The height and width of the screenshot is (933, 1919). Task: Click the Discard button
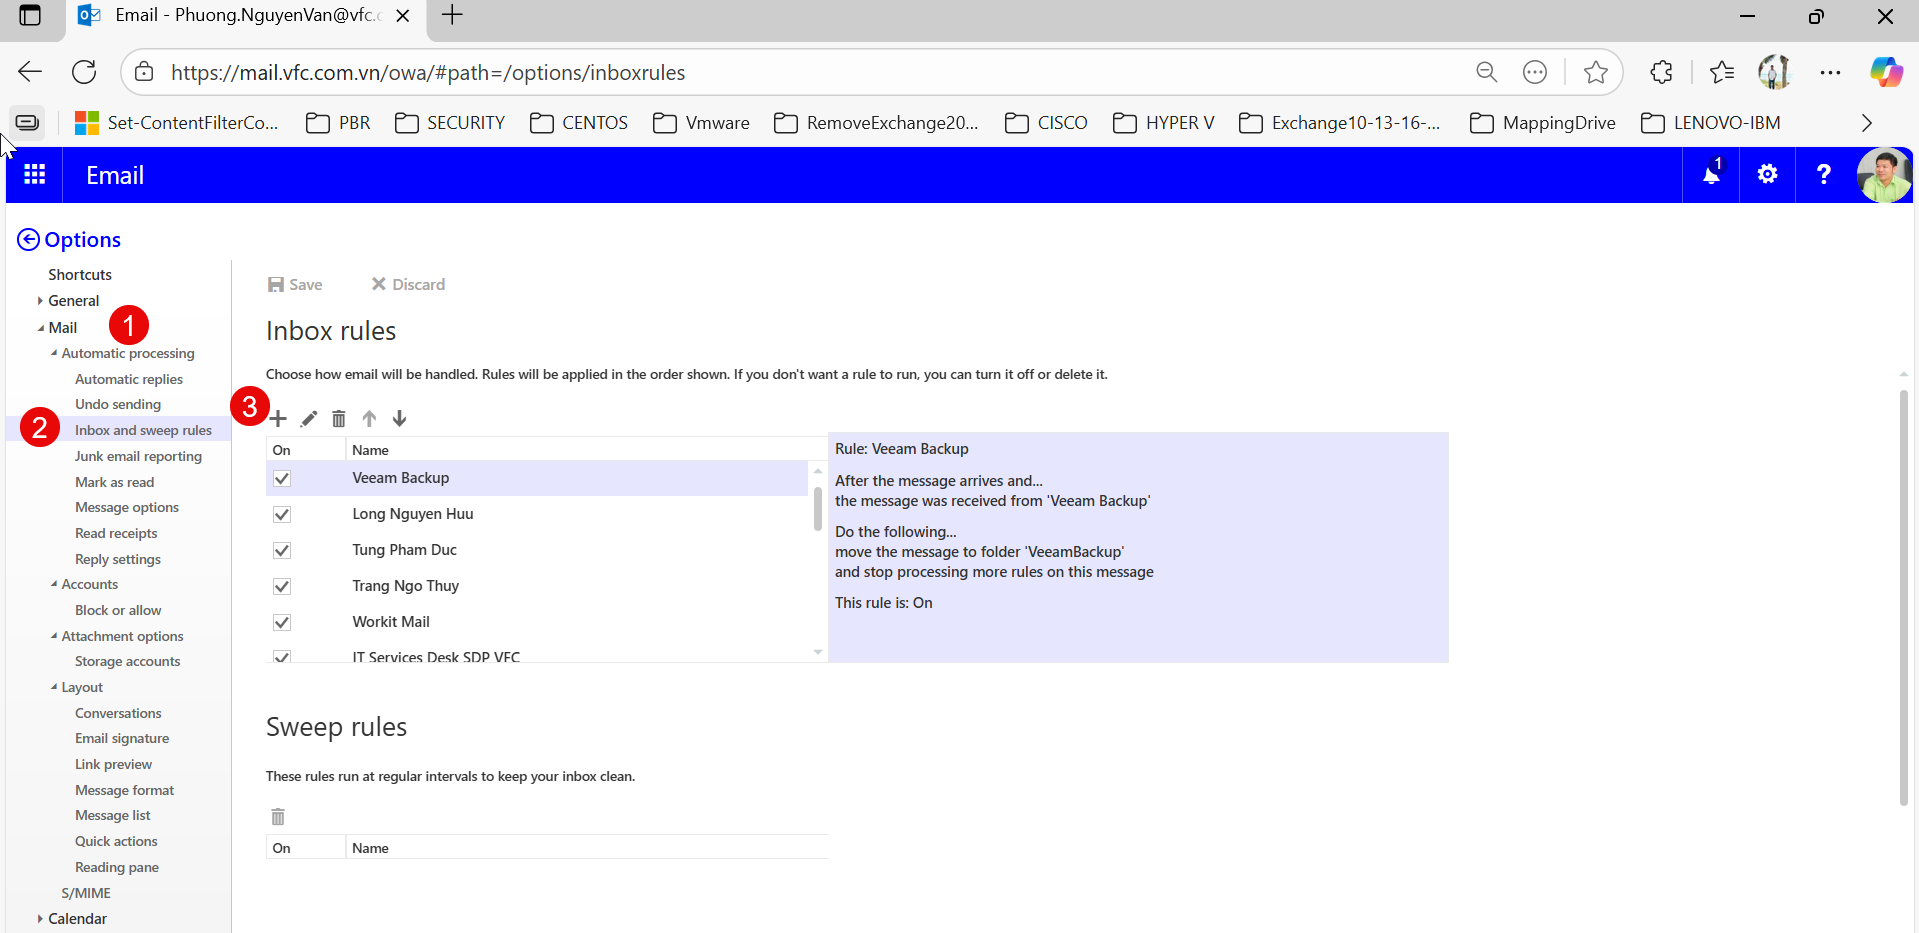[408, 285]
